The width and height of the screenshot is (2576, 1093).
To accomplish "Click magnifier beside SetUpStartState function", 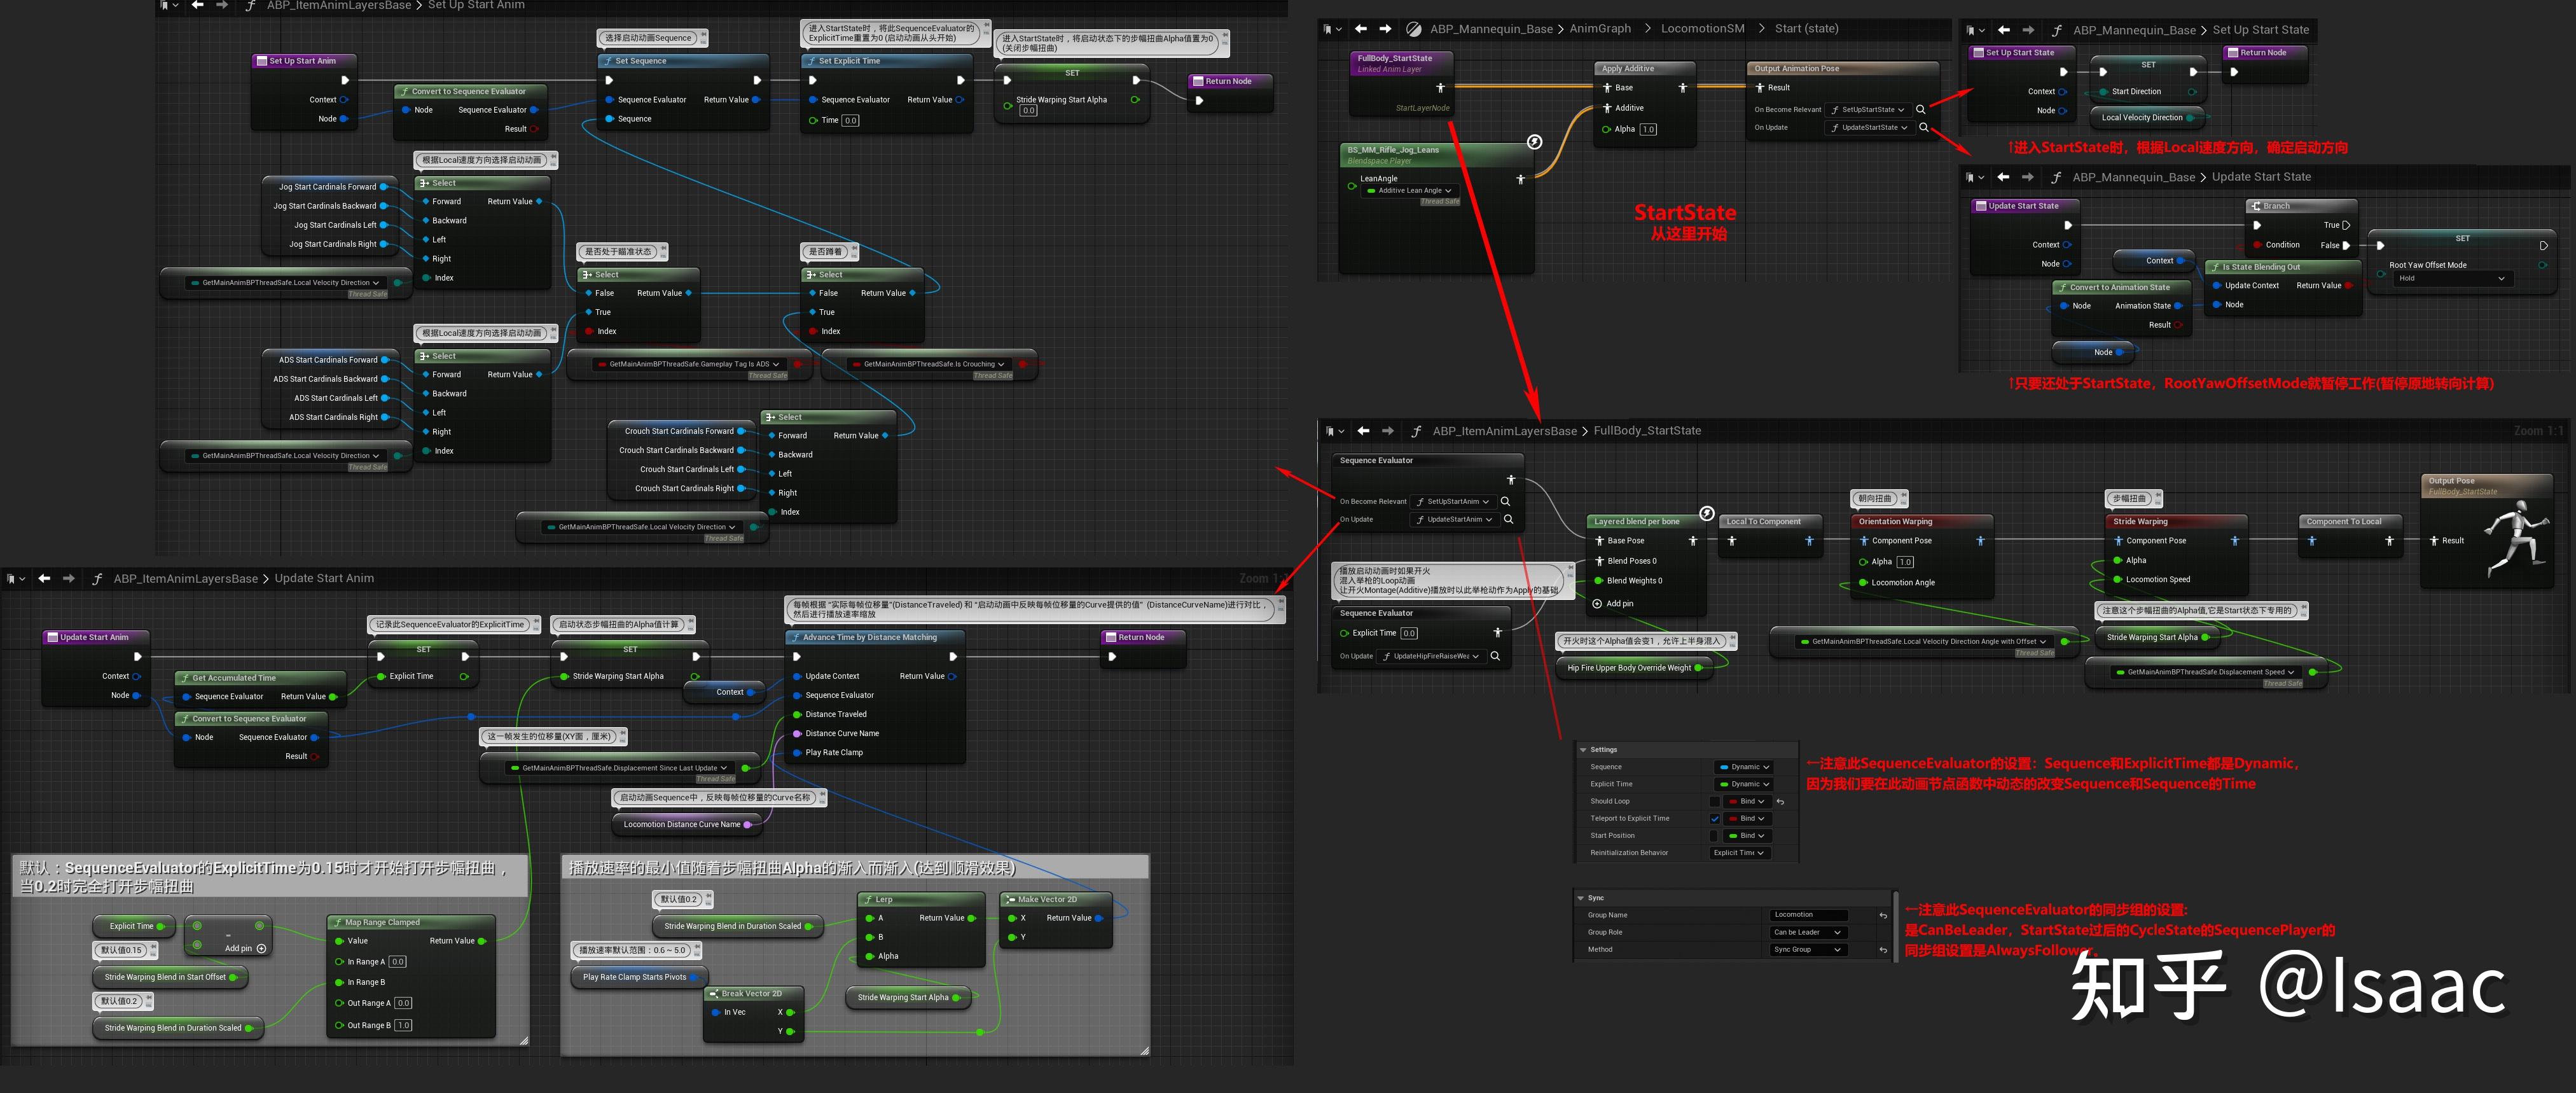I will click(1920, 110).
